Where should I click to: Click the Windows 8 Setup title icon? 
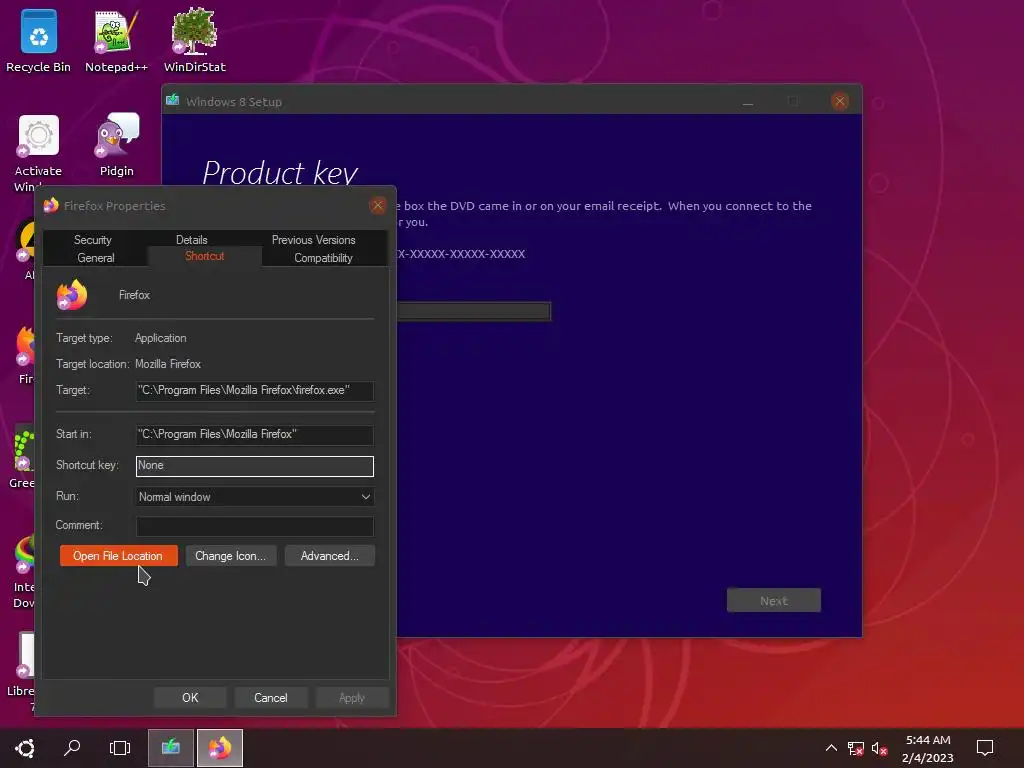tap(172, 101)
